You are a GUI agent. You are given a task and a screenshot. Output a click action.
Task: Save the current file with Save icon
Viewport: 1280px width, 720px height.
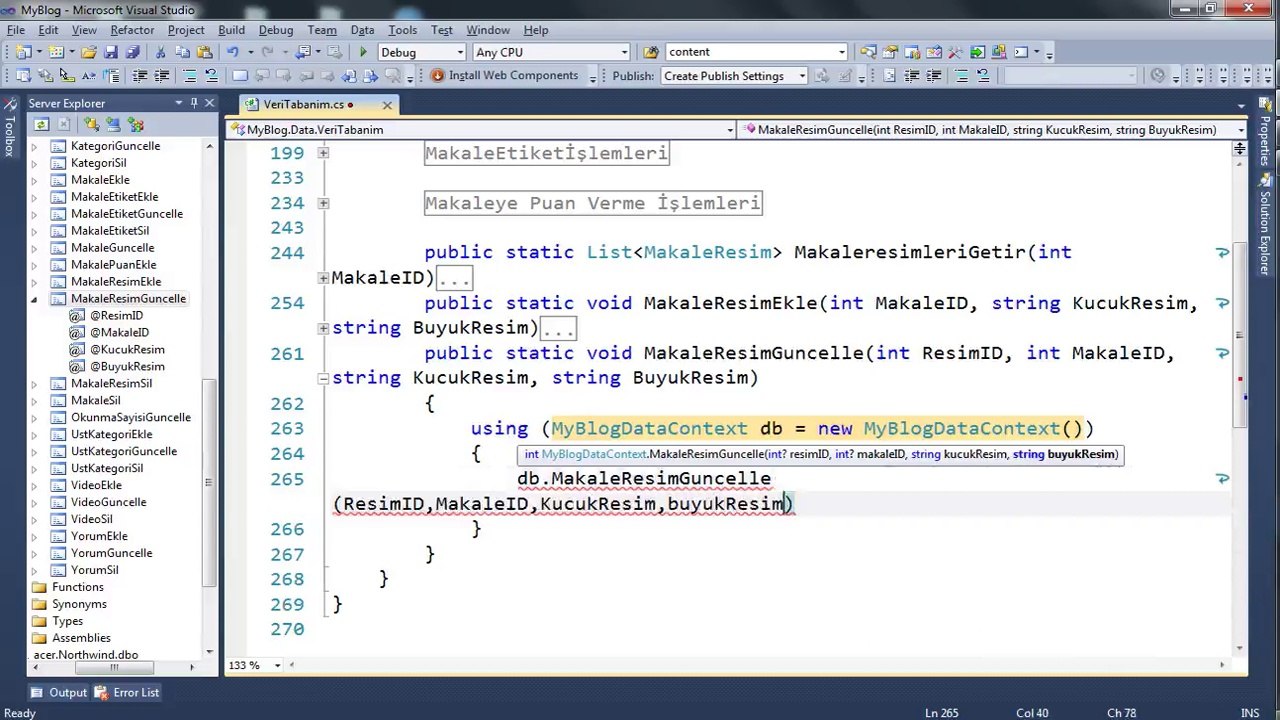click(x=111, y=52)
